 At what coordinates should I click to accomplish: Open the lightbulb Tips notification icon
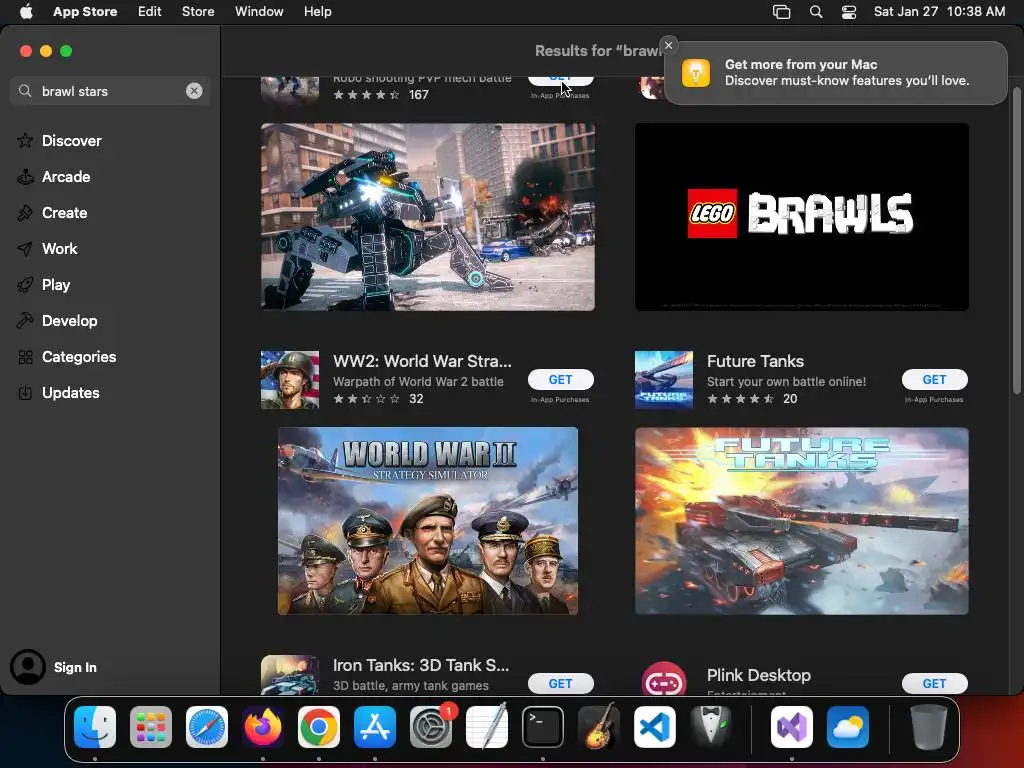[x=696, y=72]
